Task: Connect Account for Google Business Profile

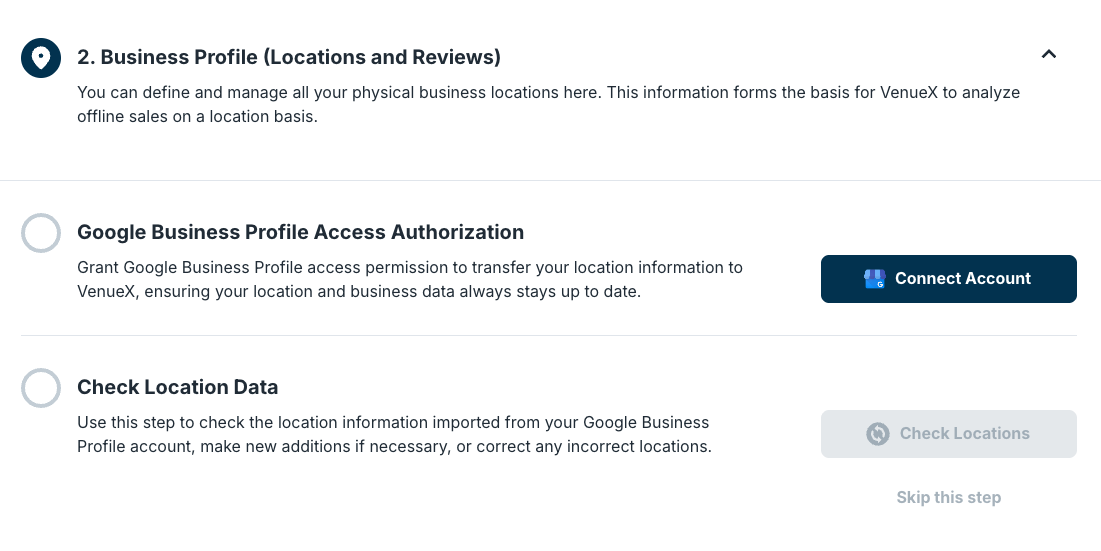Action: (949, 279)
